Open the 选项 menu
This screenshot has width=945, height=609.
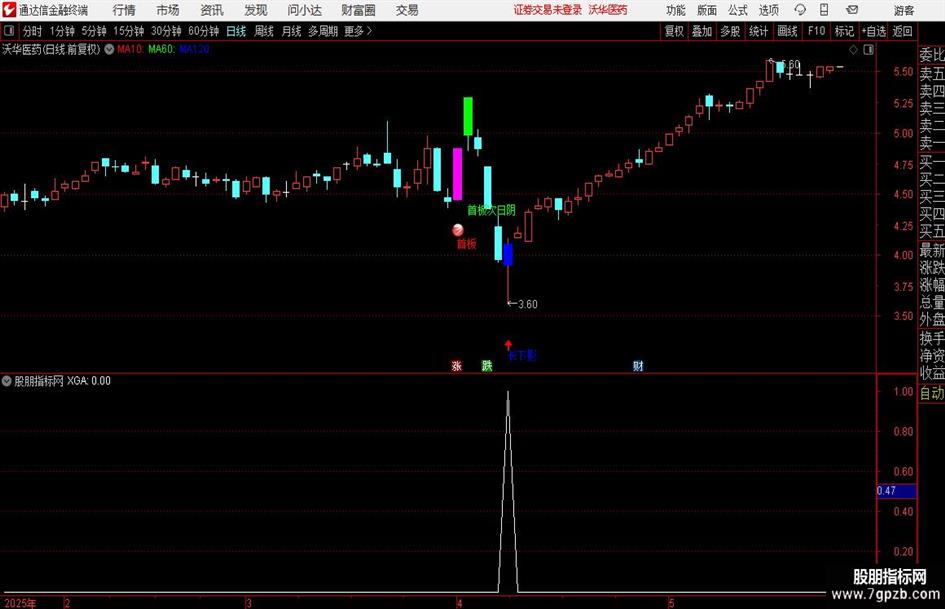(x=768, y=10)
